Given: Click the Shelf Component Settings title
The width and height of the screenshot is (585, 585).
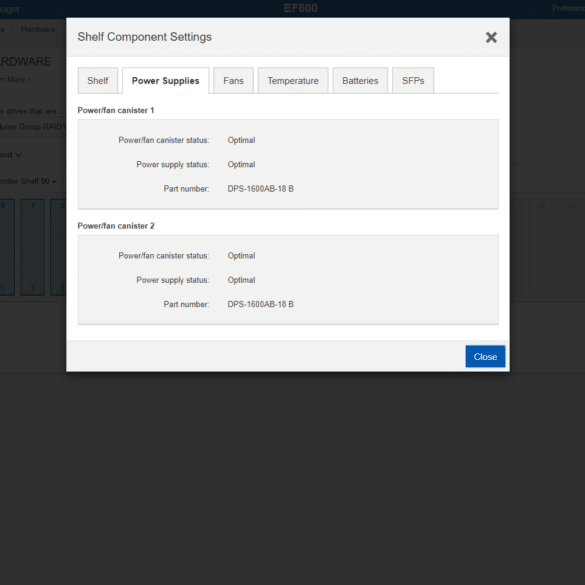Looking at the screenshot, I should [x=145, y=37].
